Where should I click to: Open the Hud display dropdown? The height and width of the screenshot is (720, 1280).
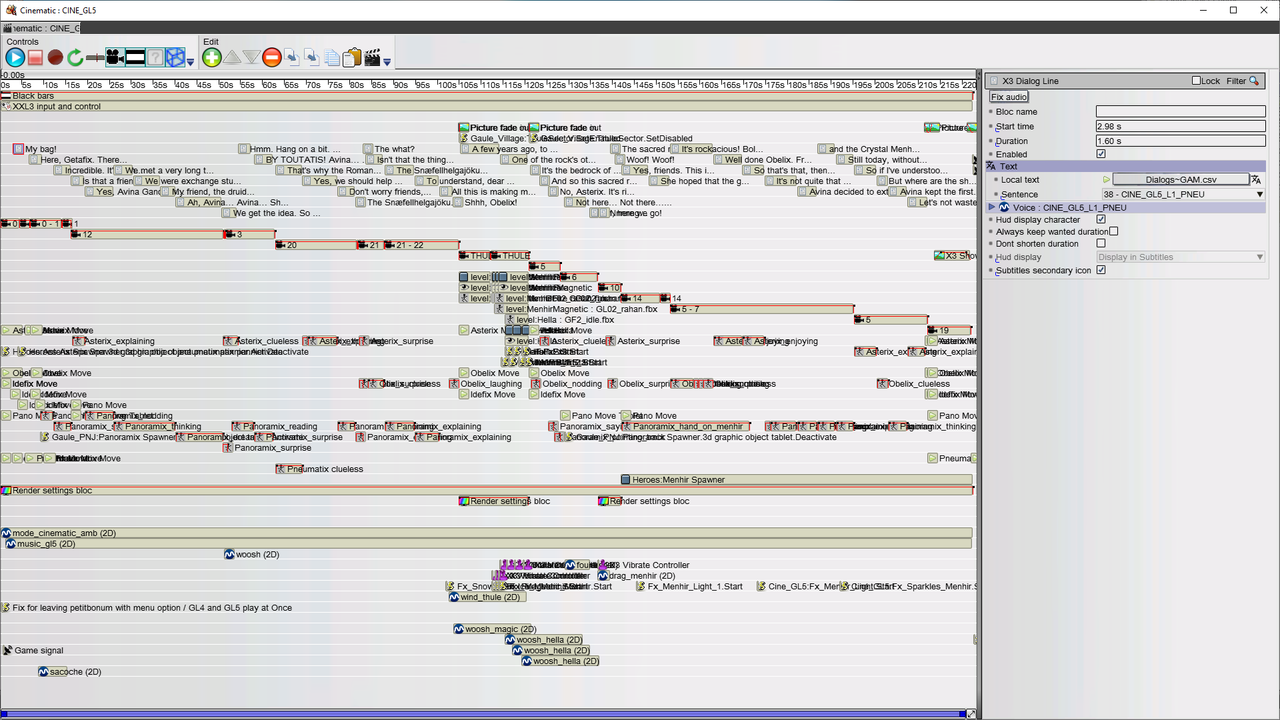coord(1181,257)
